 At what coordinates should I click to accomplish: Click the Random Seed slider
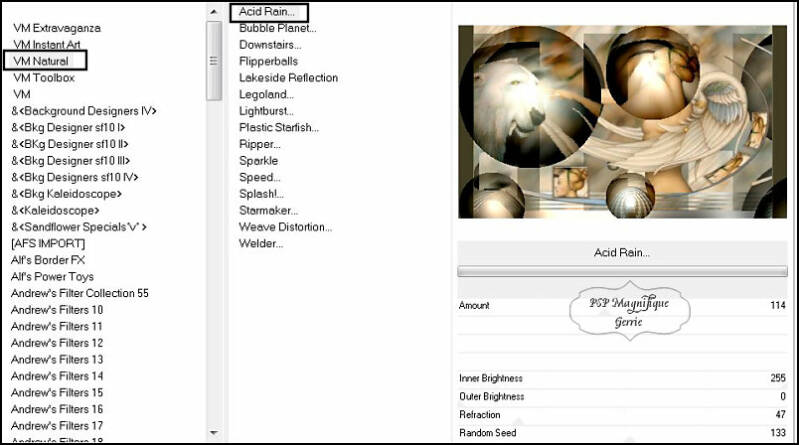point(622,433)
